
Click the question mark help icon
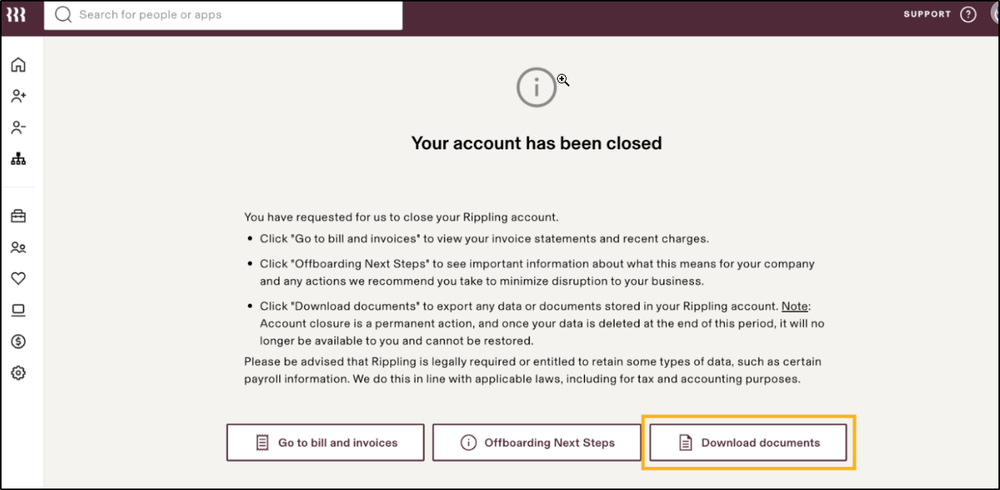coord(968,15)
